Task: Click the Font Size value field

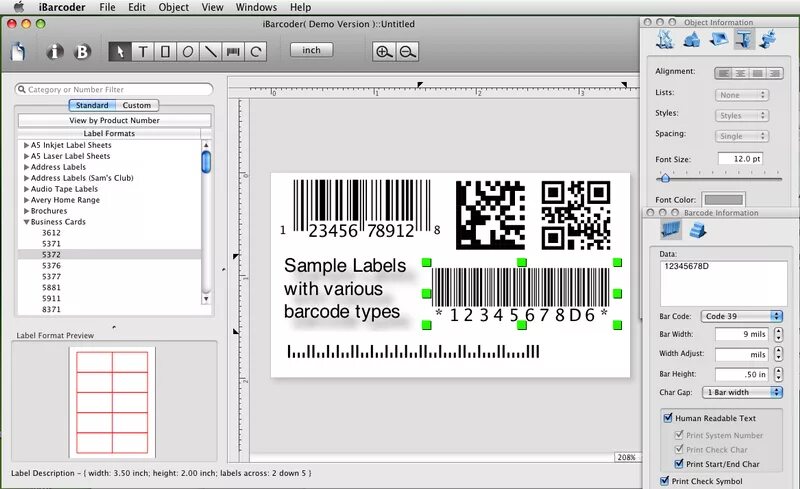Action: point(740,159)
